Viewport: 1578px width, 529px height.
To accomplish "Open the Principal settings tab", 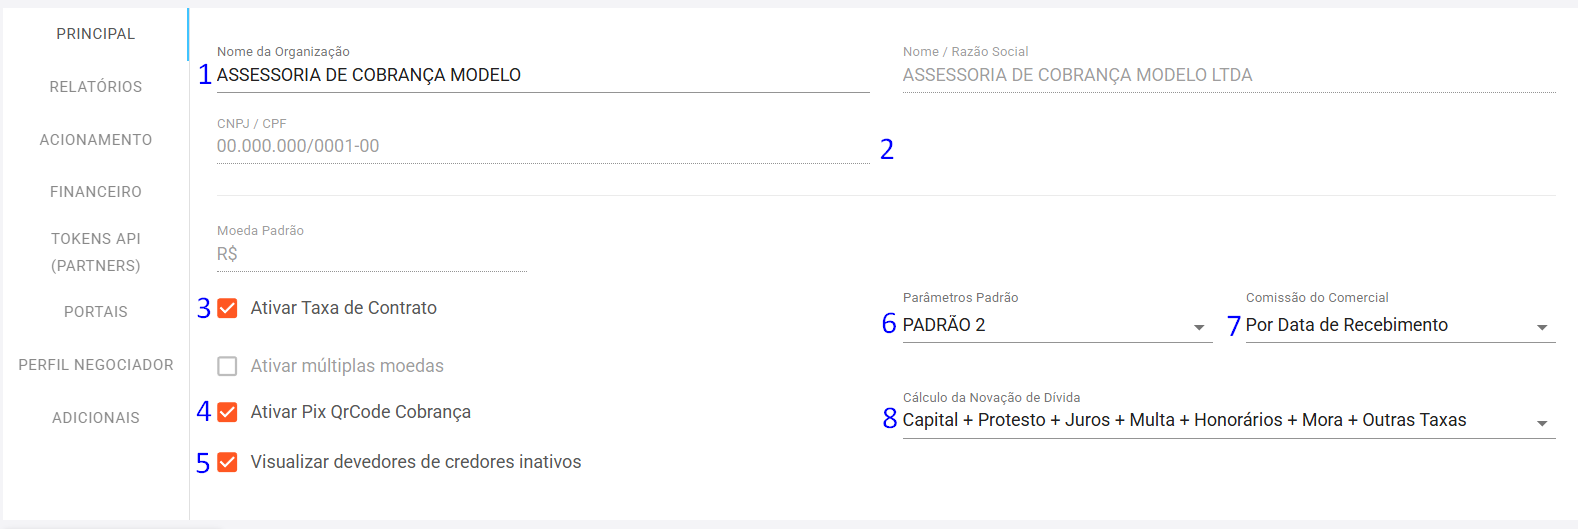I will coord(95,34).
